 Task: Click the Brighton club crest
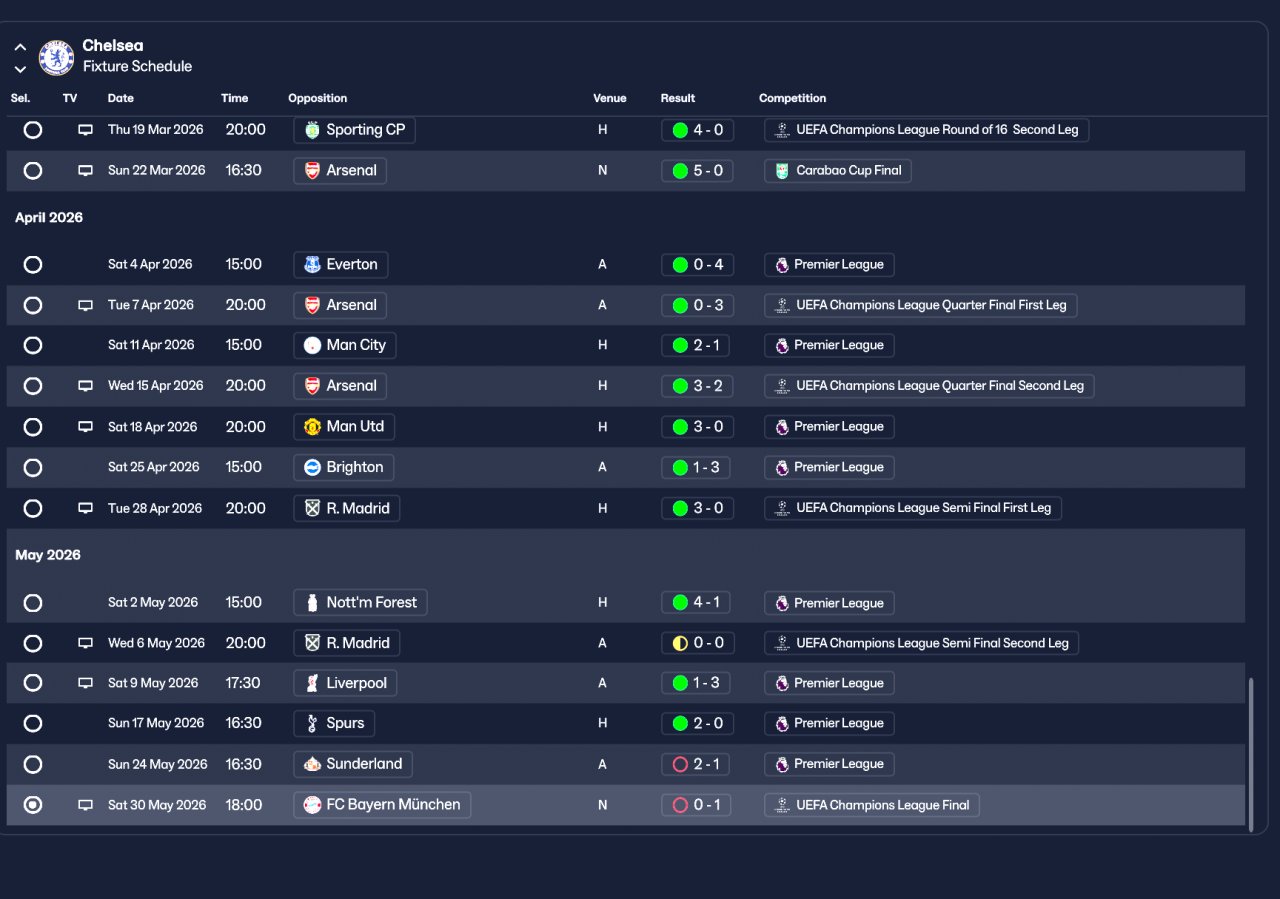tap(313, 467)
